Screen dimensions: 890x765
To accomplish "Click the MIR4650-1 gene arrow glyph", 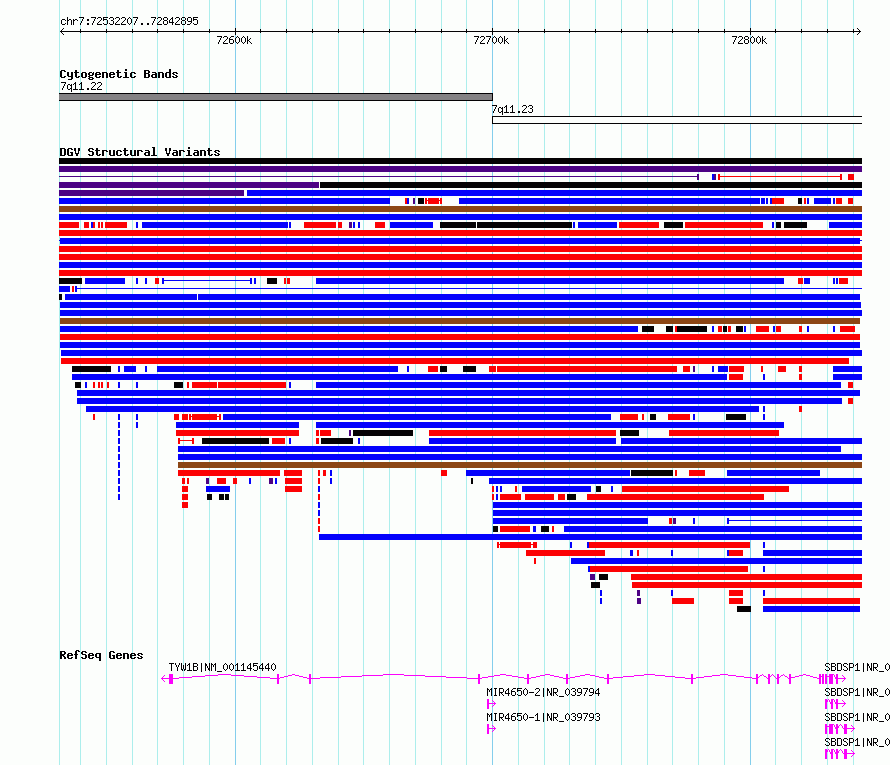I will (491, 729).
